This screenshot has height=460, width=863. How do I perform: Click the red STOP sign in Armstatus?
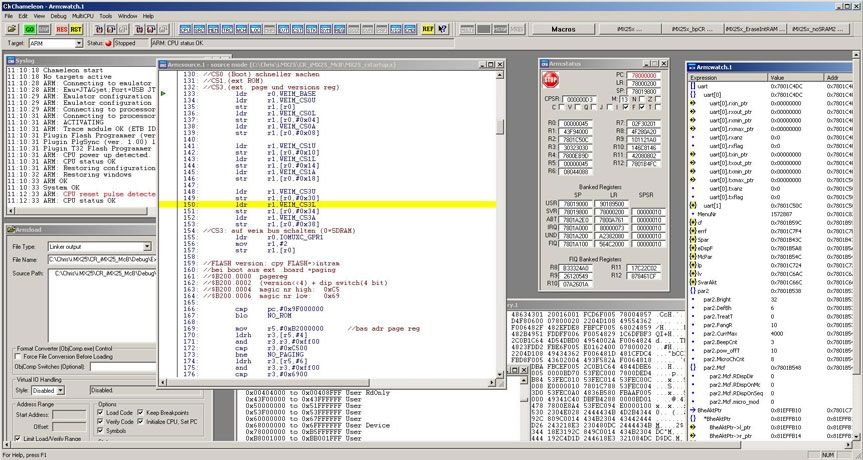coord(550,80)
